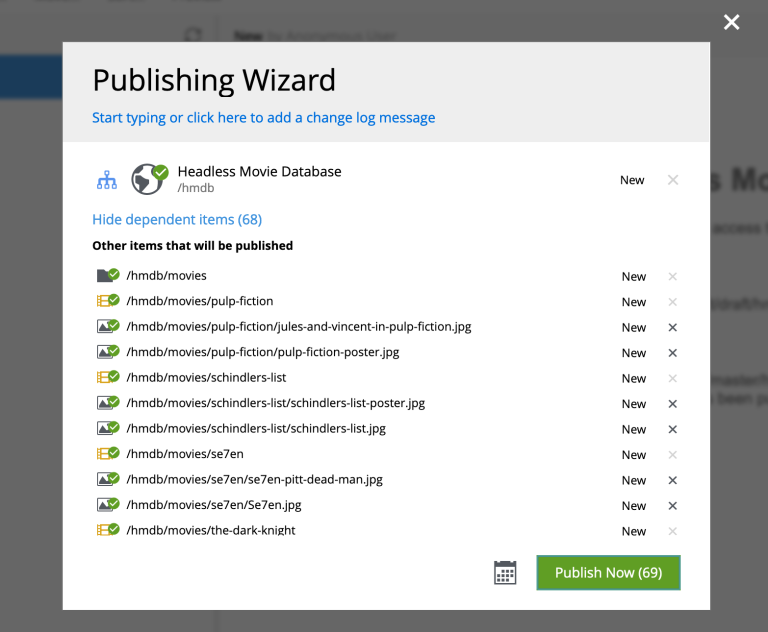Exclude se7en-pitt-dead-man.jpg from publishing
This screenshot has height=632, width=768.
tap(672, 480)
